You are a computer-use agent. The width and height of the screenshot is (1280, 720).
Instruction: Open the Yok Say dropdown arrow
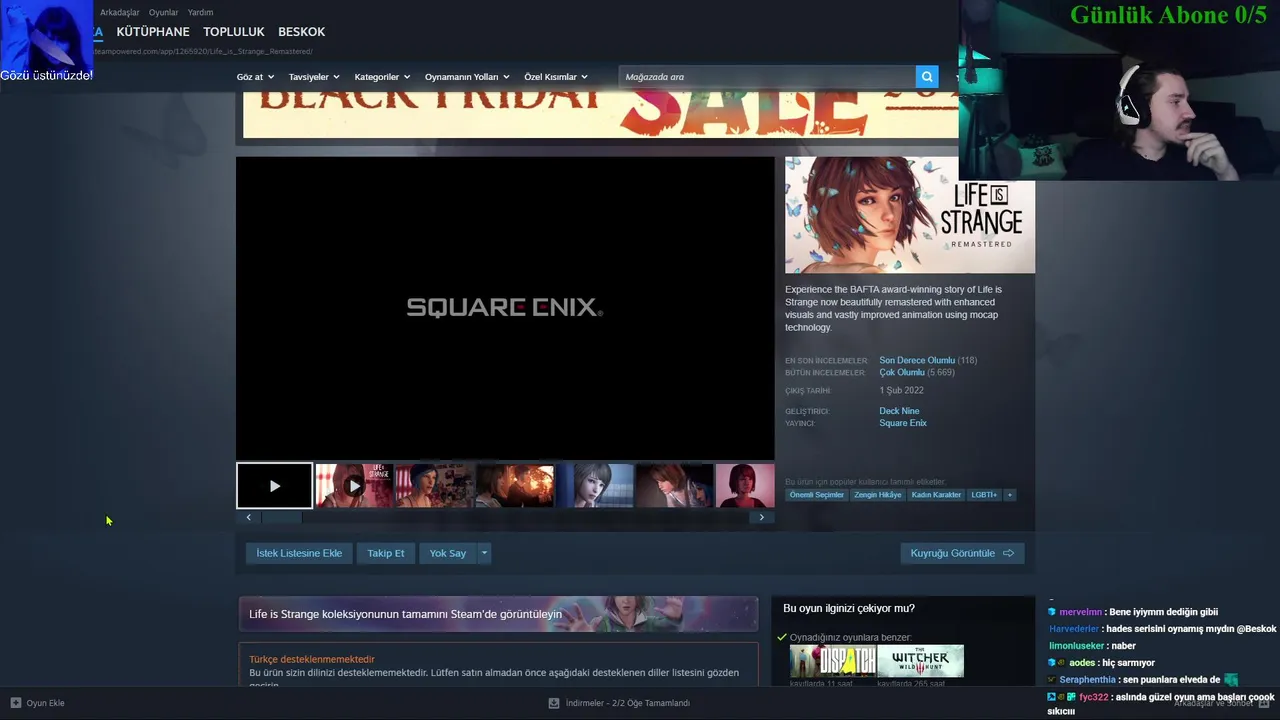pos(484,553)
